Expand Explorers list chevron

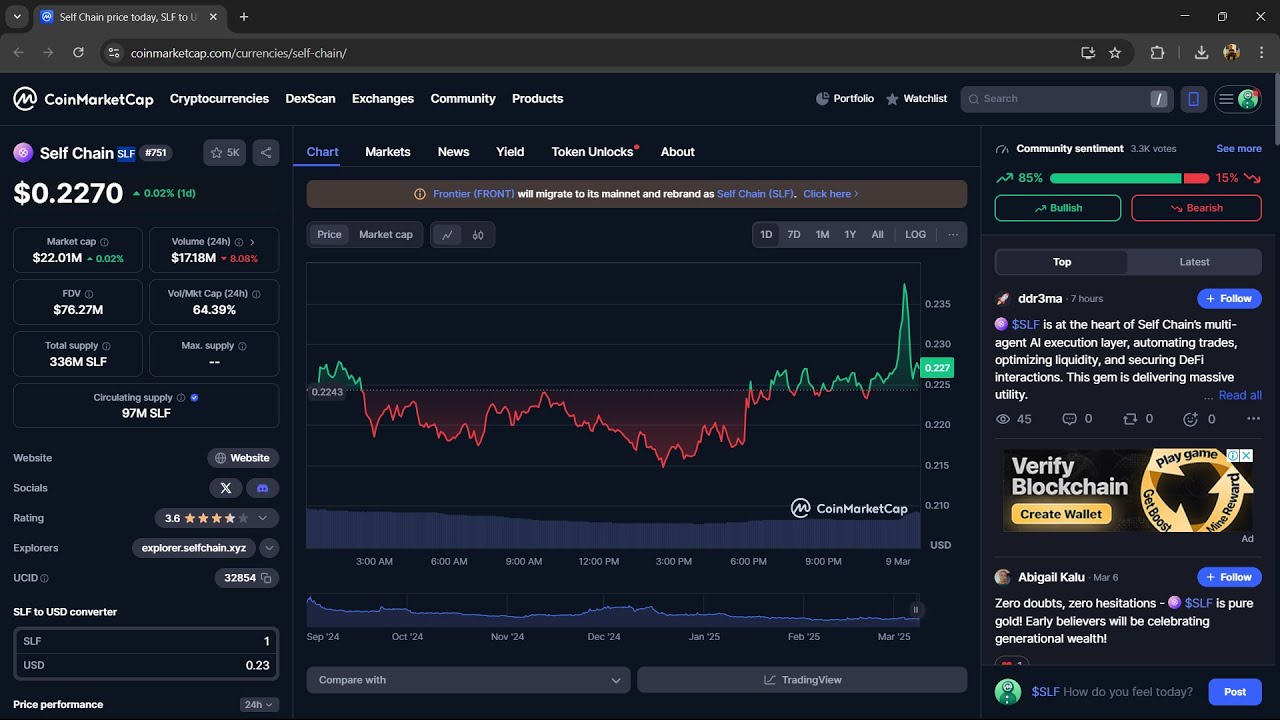269,548
